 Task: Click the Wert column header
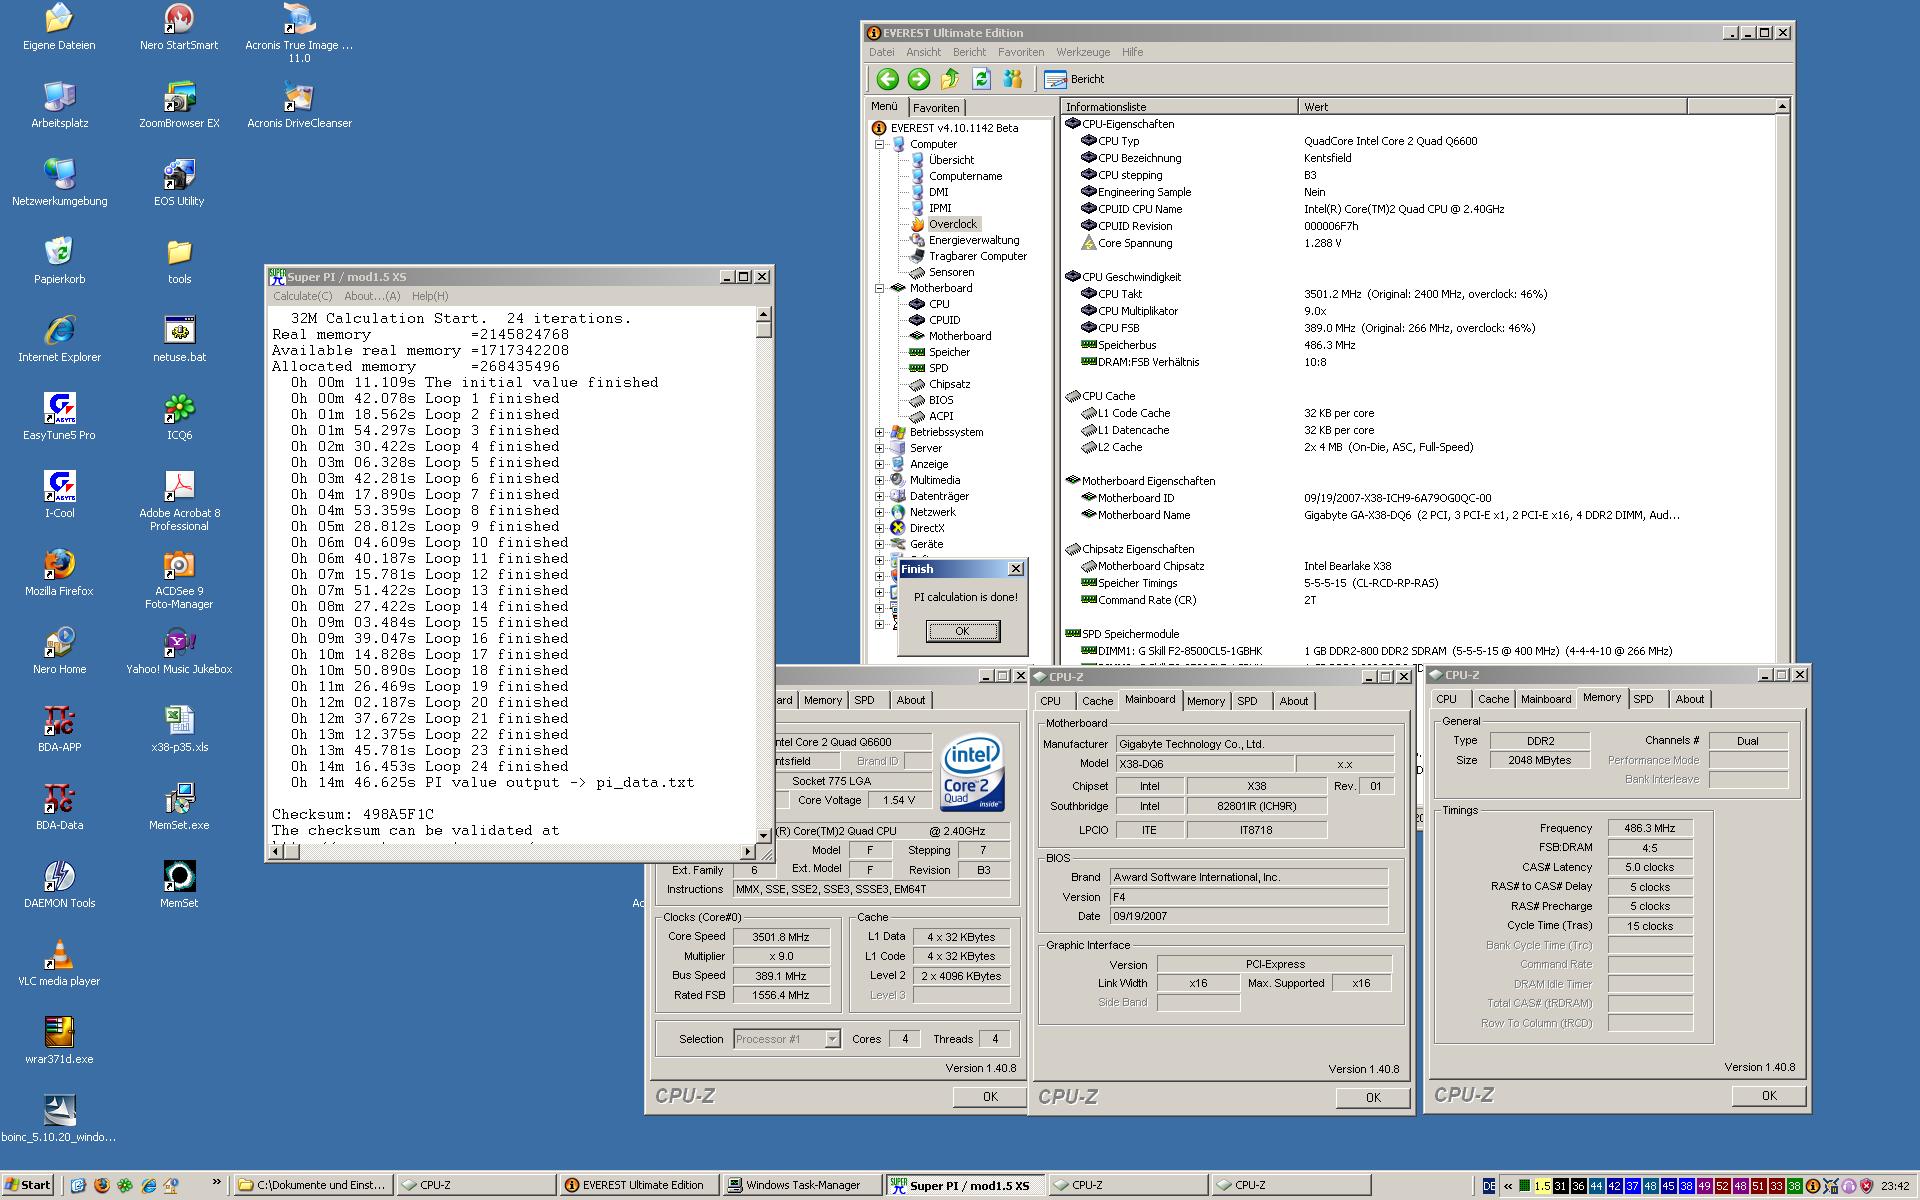click(x=1493, y=107)
